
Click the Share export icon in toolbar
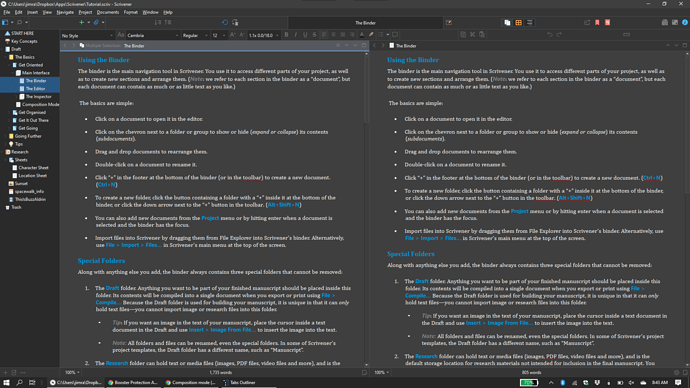(587, 22)
